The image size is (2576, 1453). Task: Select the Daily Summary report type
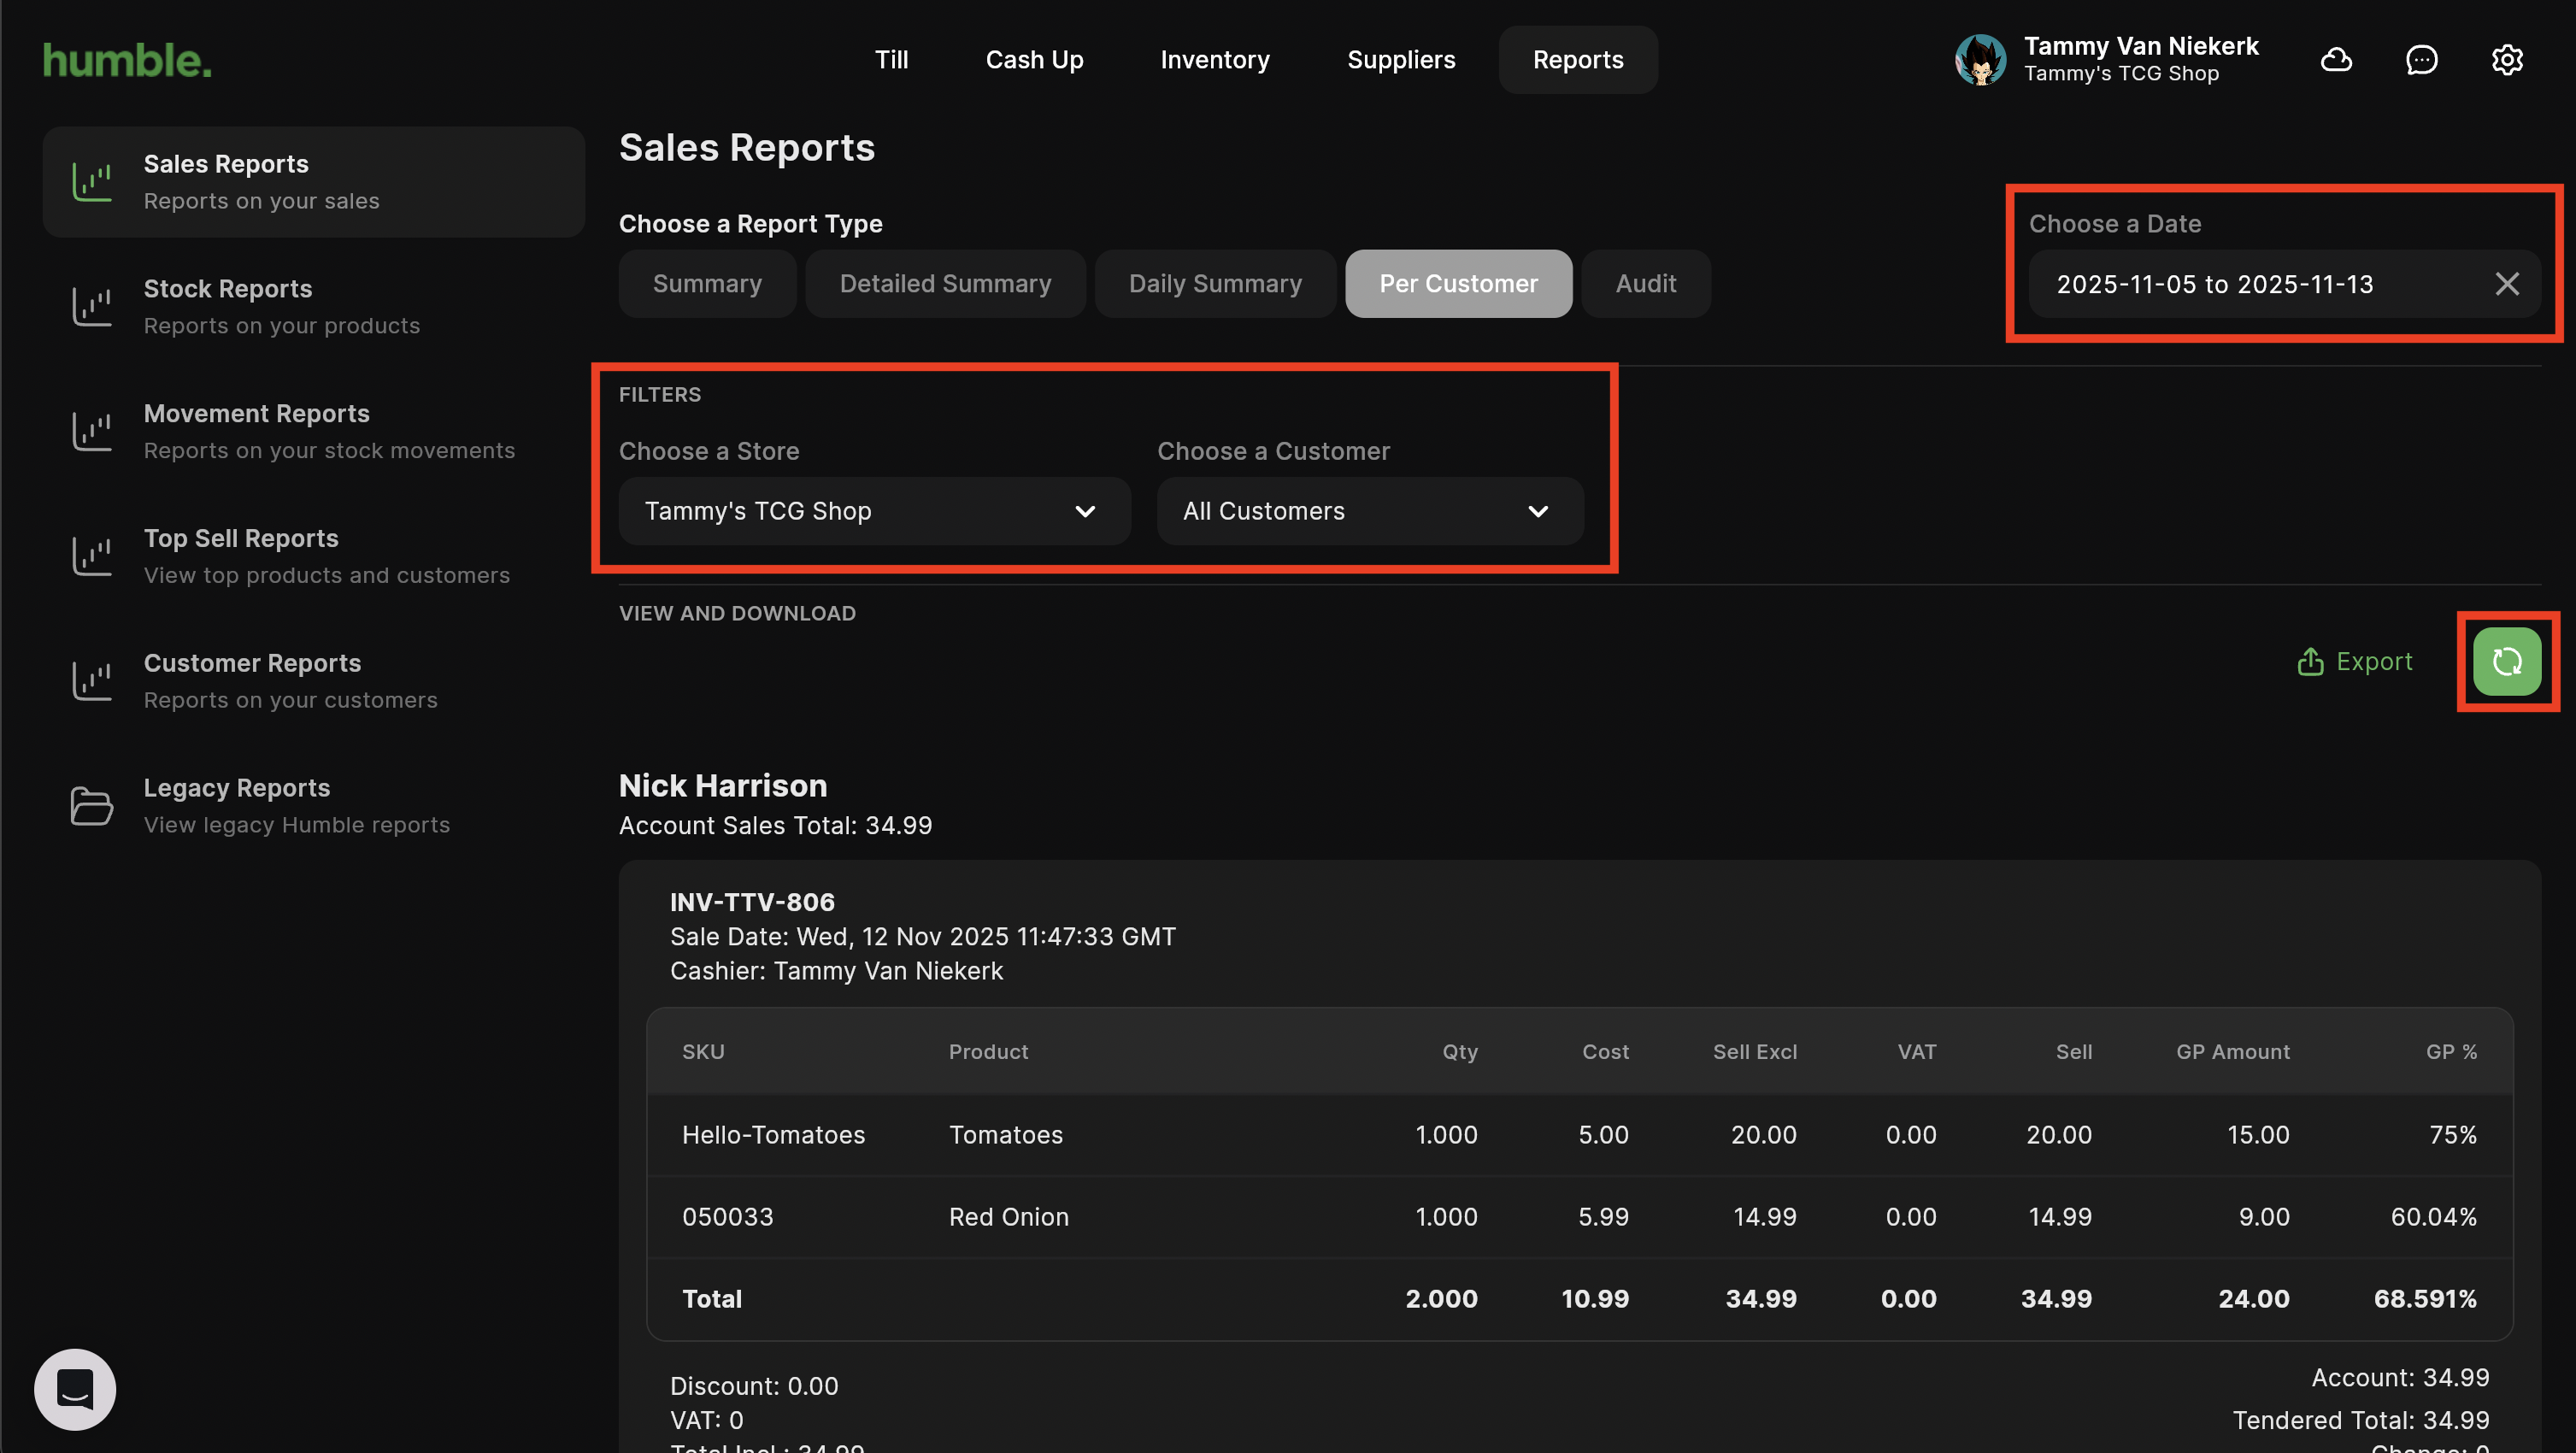(x=1214, y=284)
